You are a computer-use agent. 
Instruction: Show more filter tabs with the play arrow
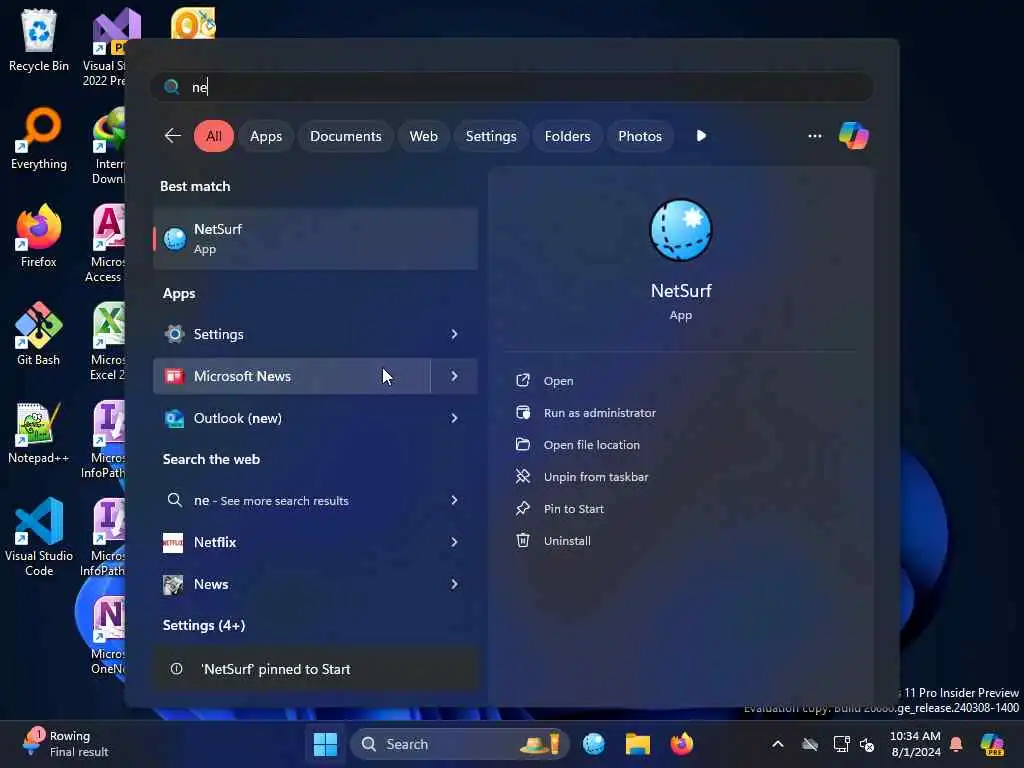click(x=701, y=136)
